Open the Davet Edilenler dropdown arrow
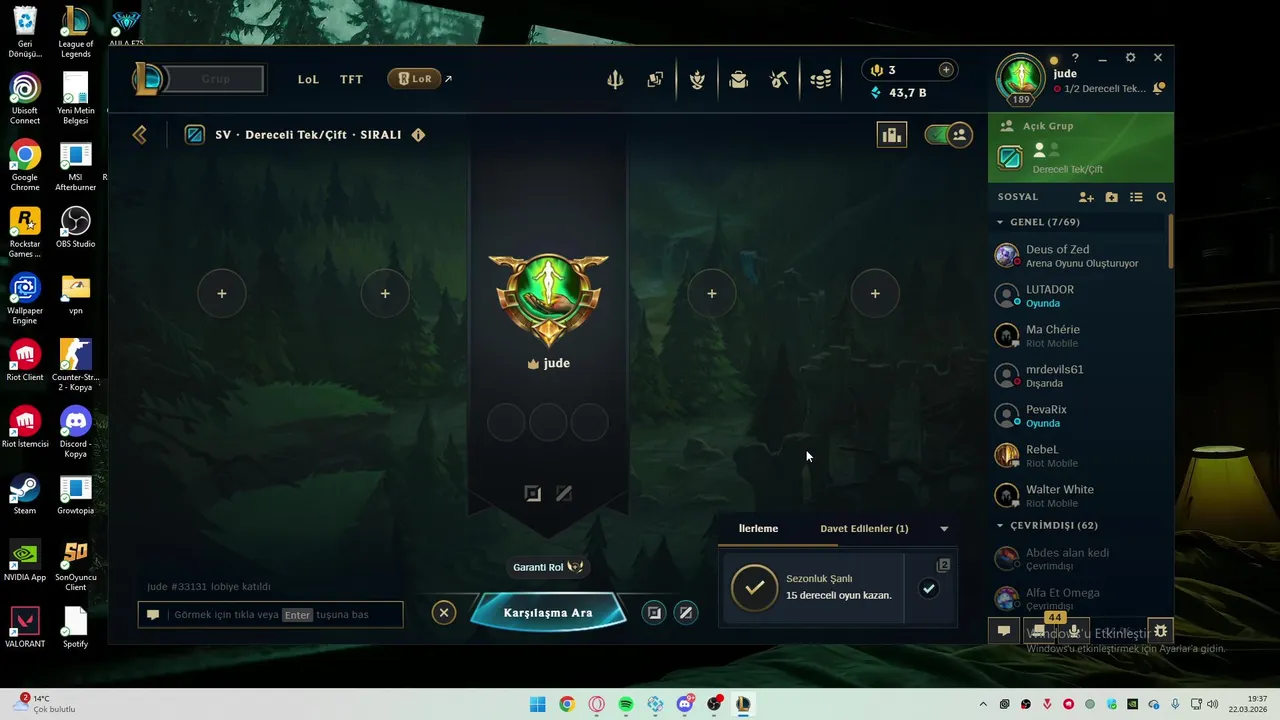The height and width of the screenshot is (720, 1280). click(944, 529)
